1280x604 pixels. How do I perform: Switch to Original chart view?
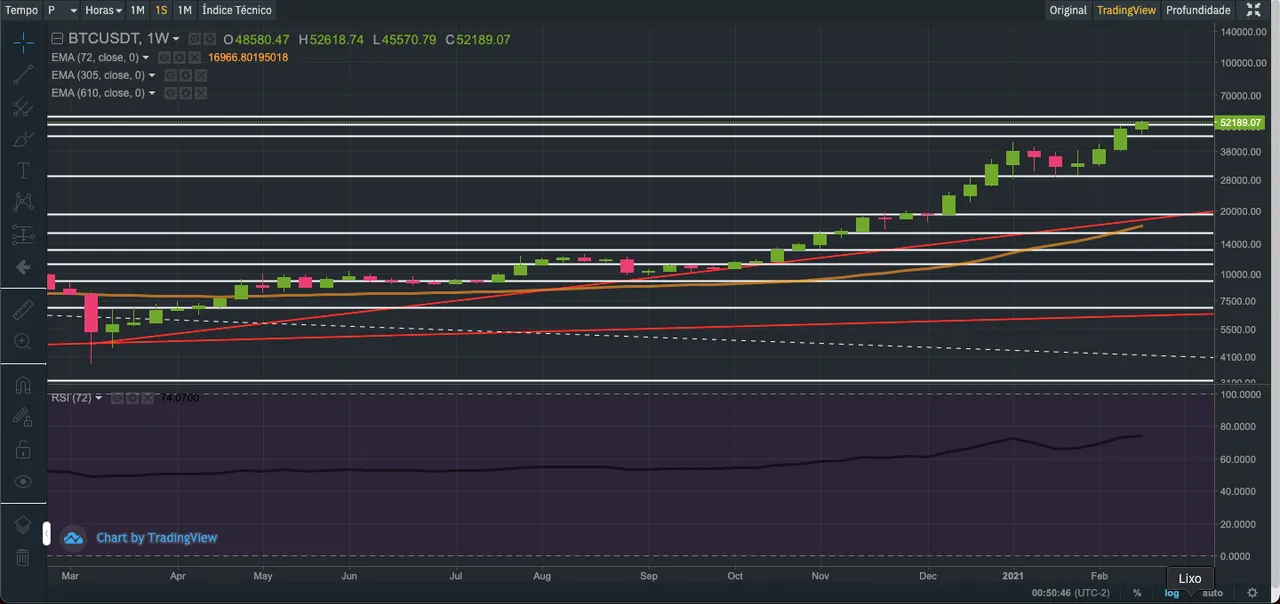[x=1068, y=10]
